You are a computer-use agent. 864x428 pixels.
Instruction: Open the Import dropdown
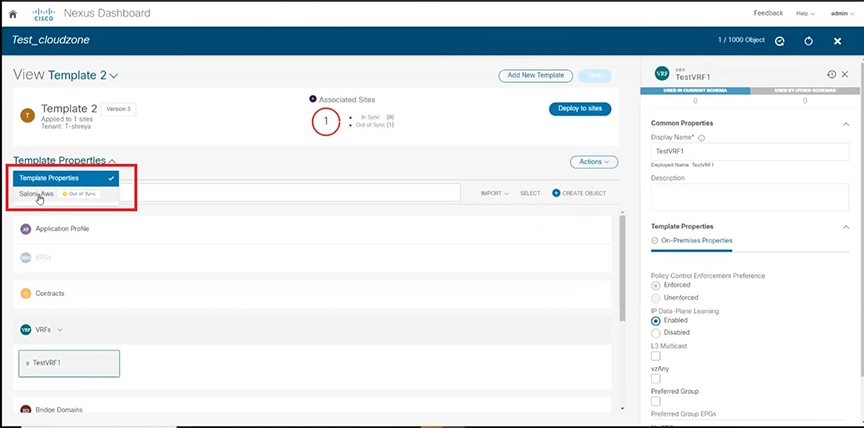pos(494,193)
